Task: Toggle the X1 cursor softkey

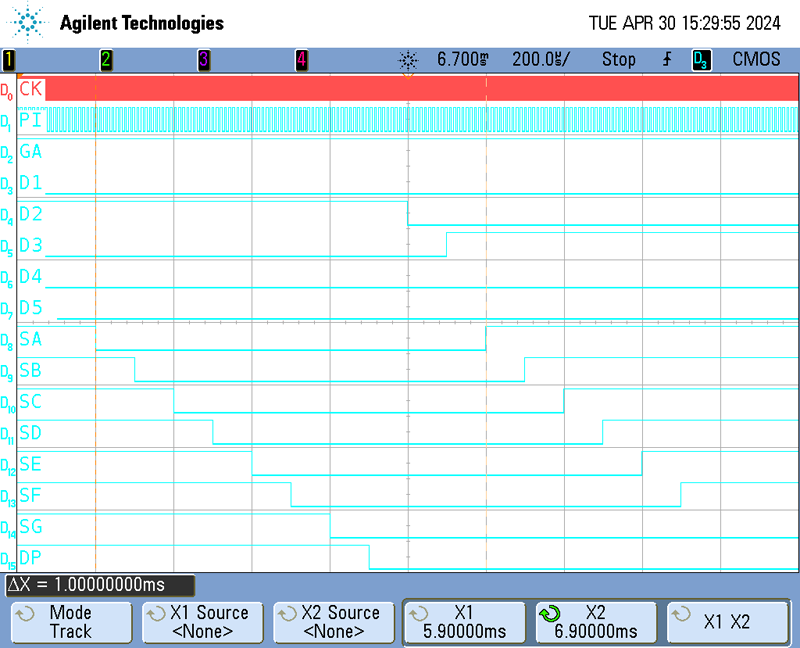Action: click(x=464, y=622)
